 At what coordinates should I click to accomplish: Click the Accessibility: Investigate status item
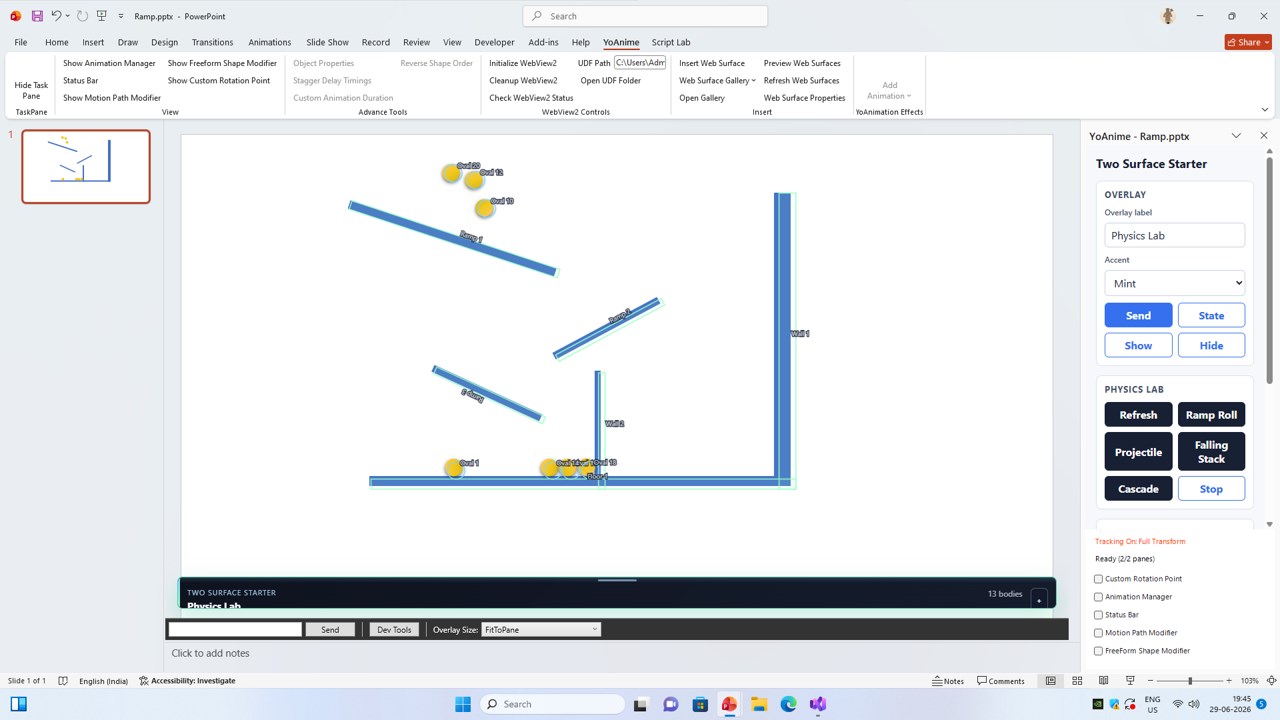pyautogui.click(x=187, y=681)
